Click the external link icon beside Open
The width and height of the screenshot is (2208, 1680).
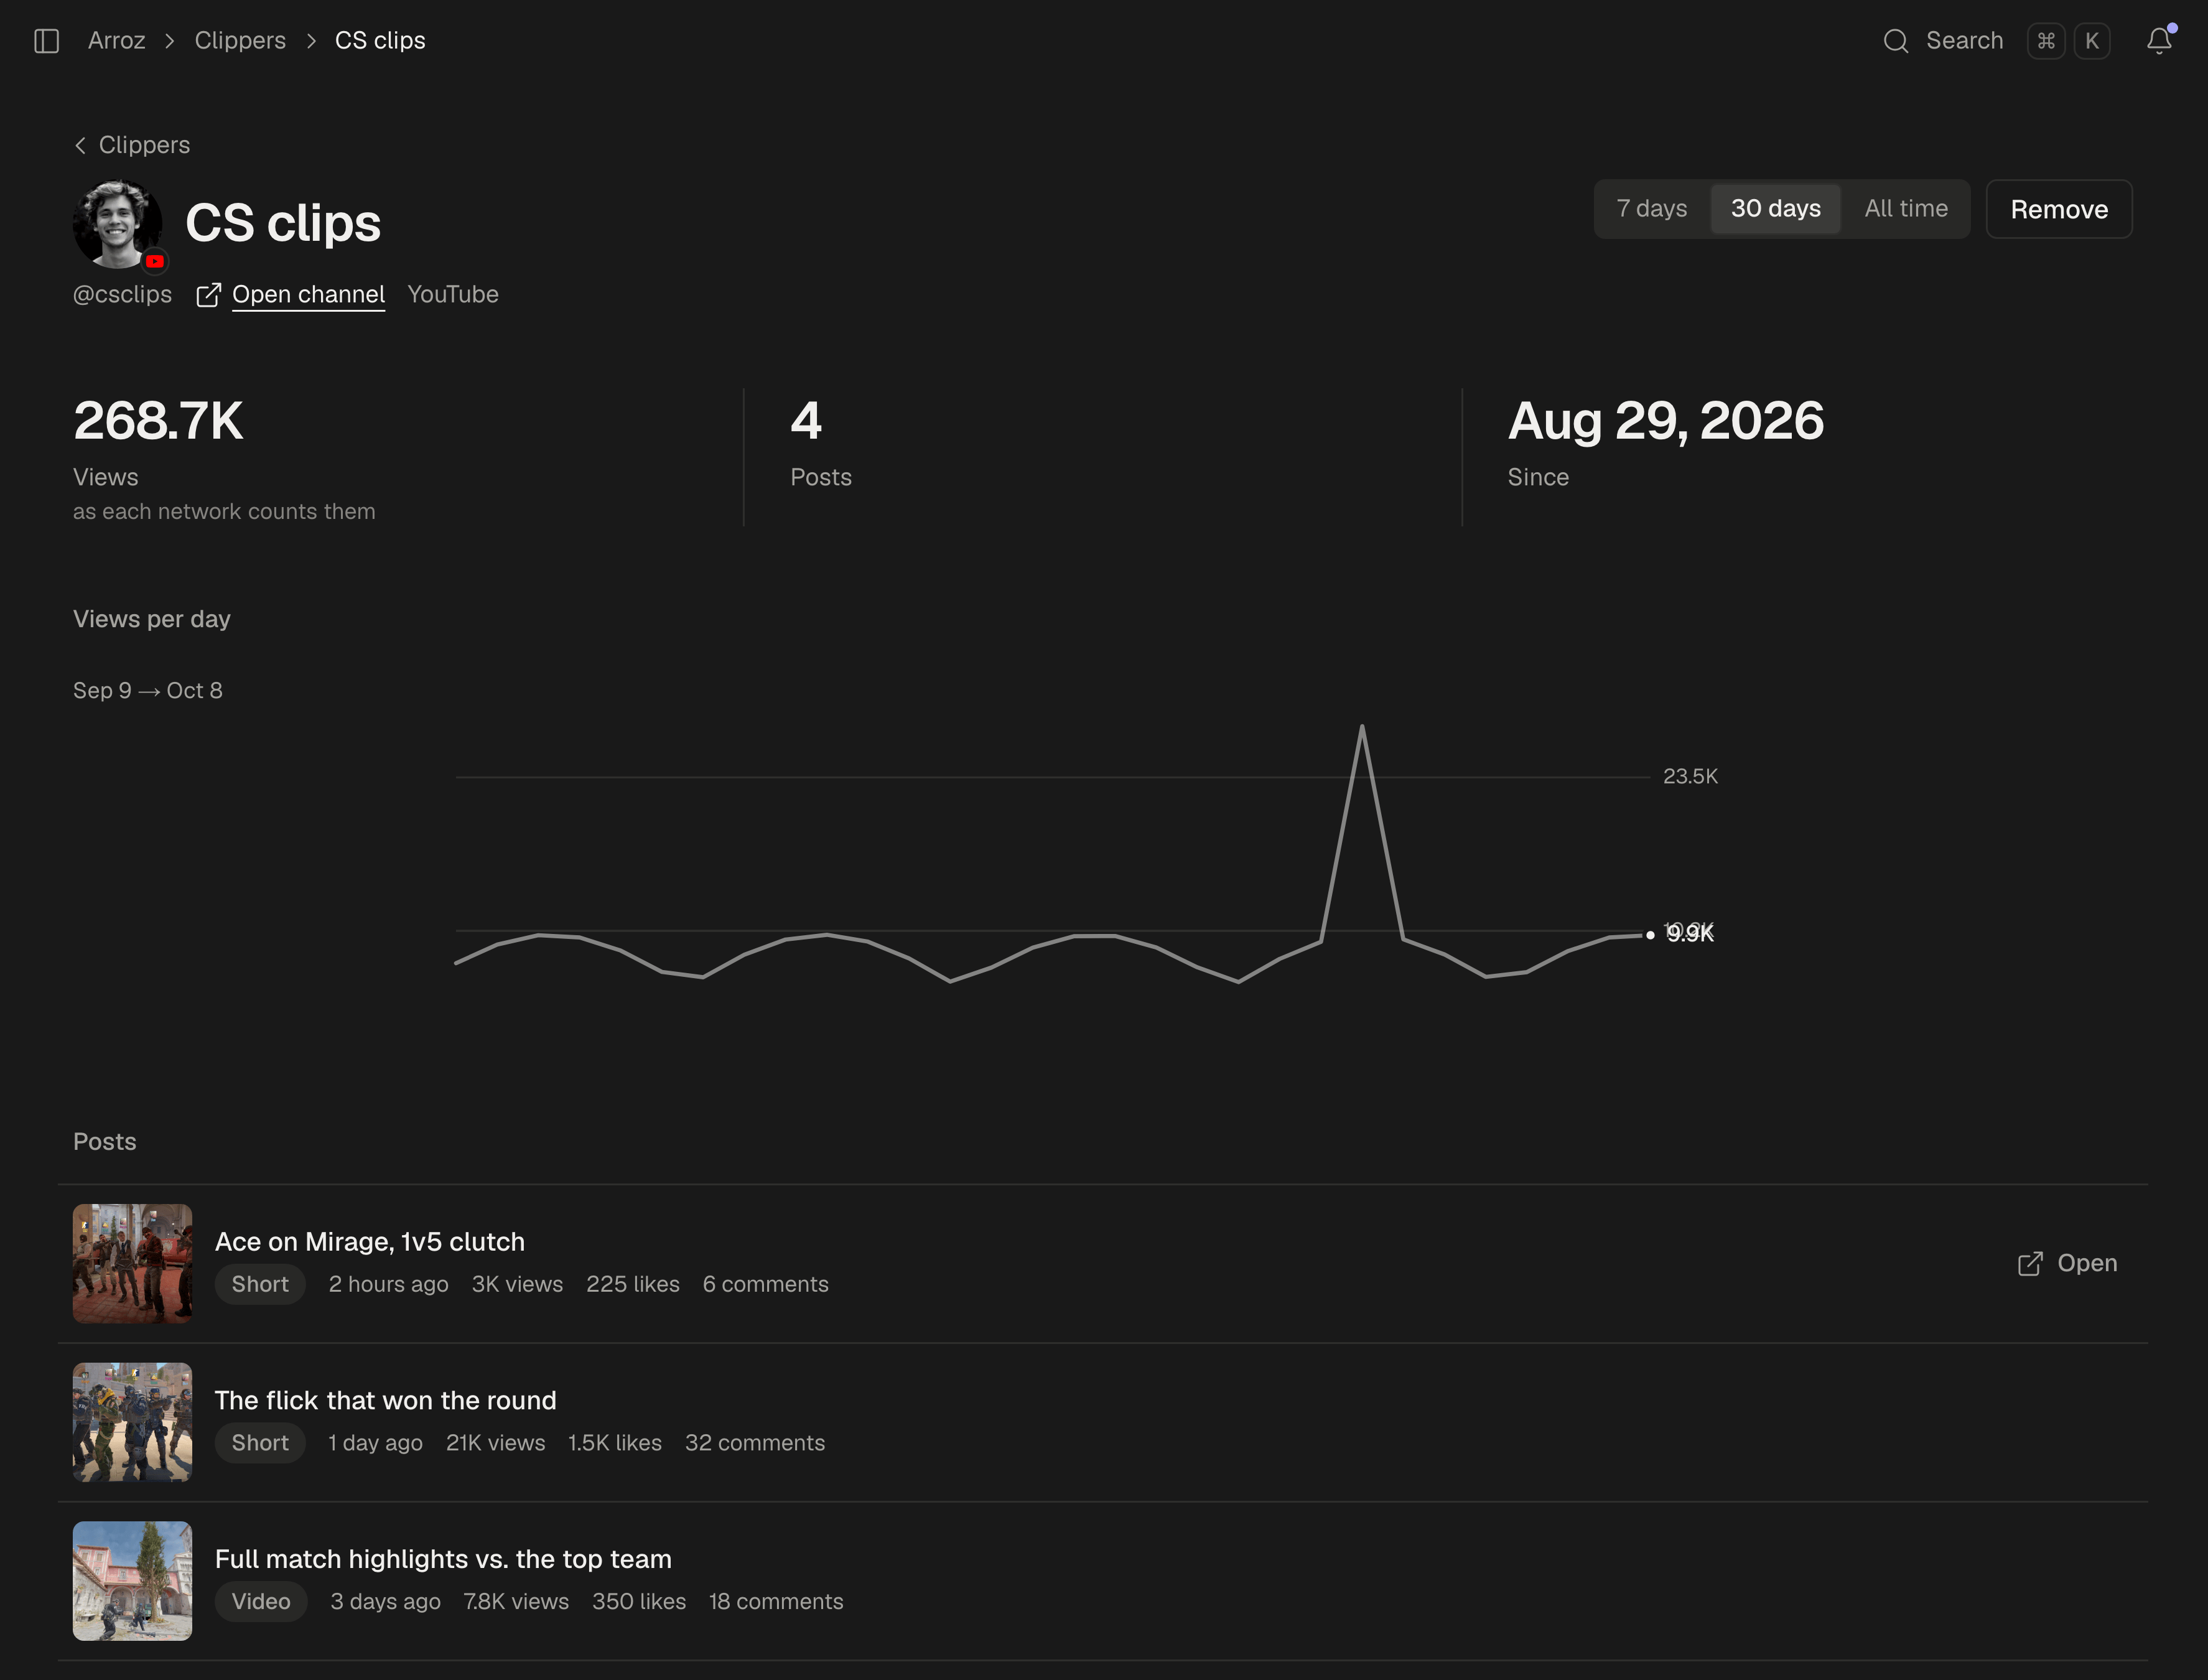click(2030, 1264)
